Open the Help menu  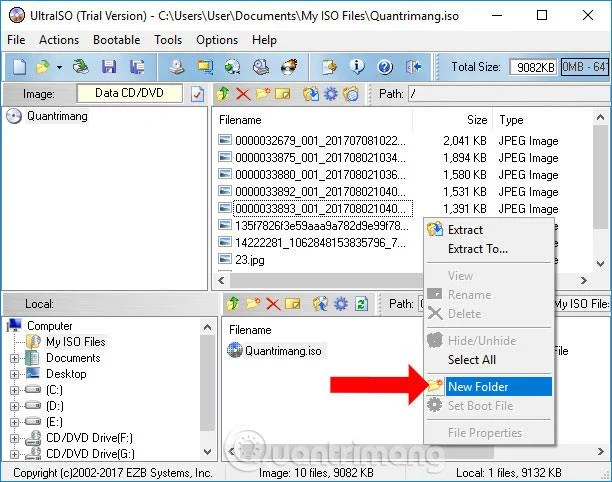264,40
